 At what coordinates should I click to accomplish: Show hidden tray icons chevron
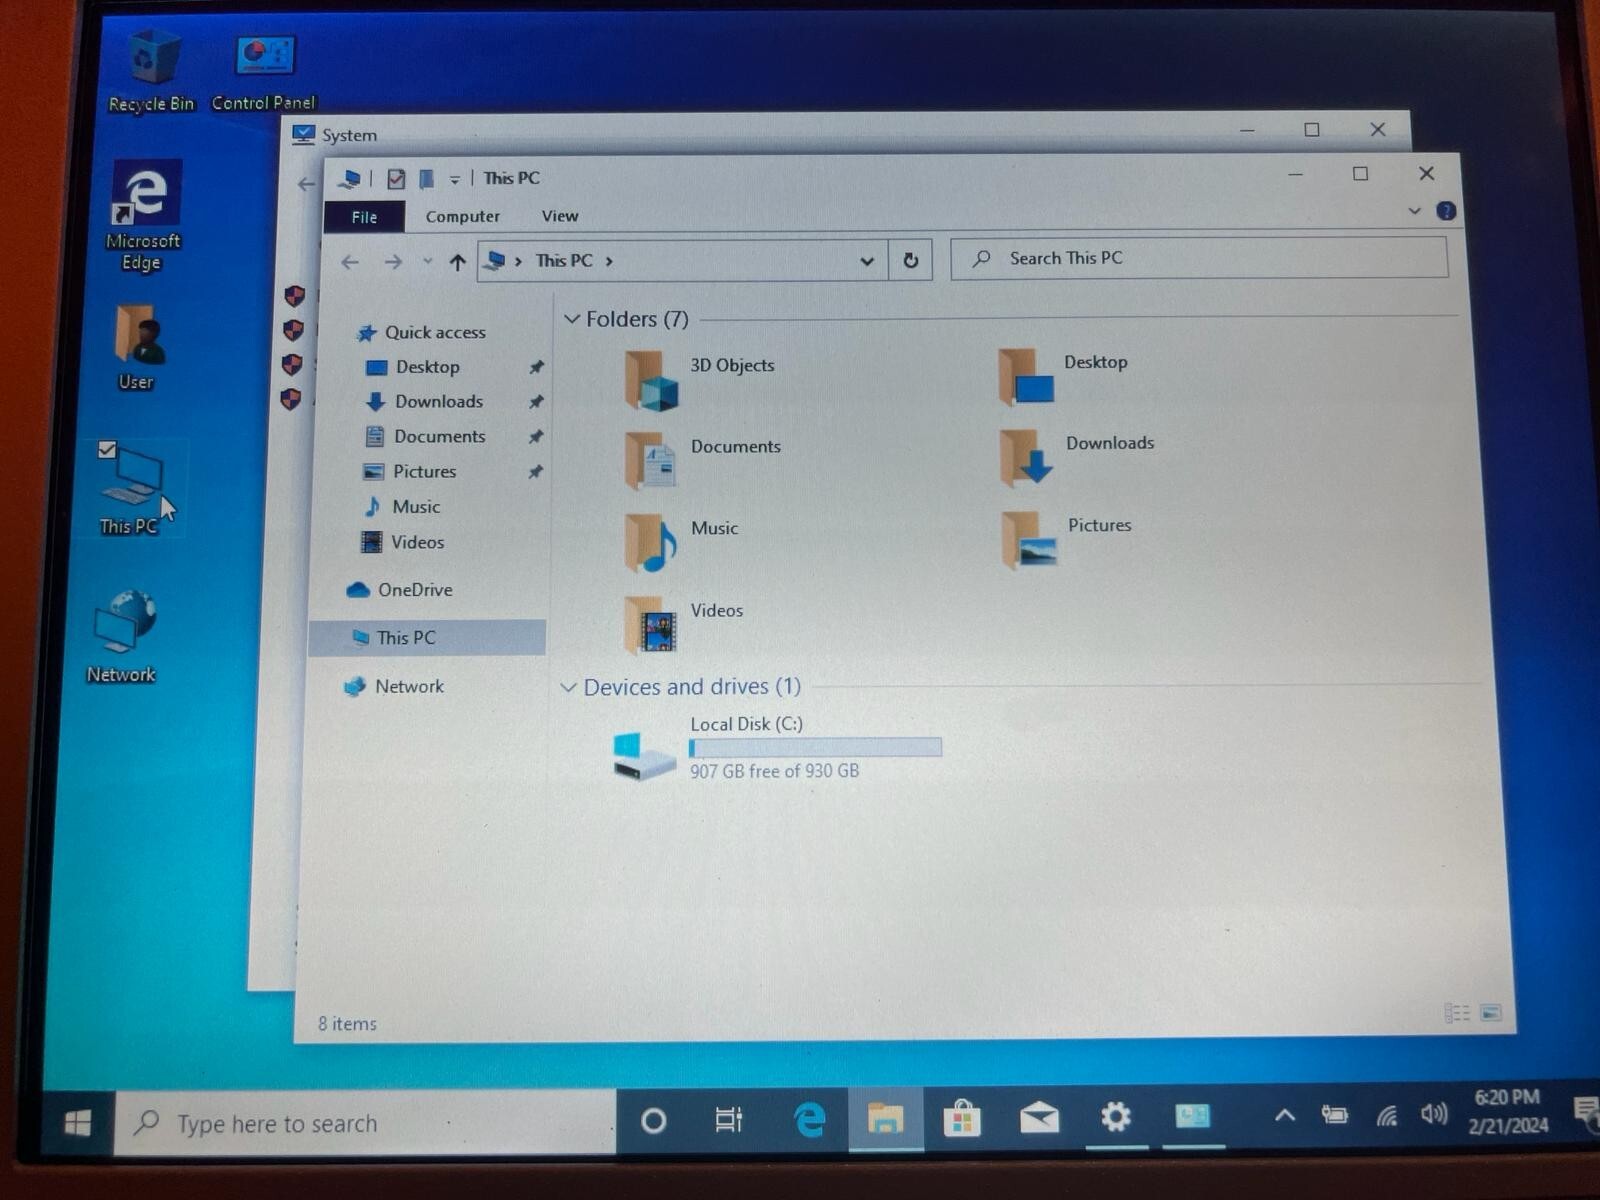[x=1285, y=1115]
